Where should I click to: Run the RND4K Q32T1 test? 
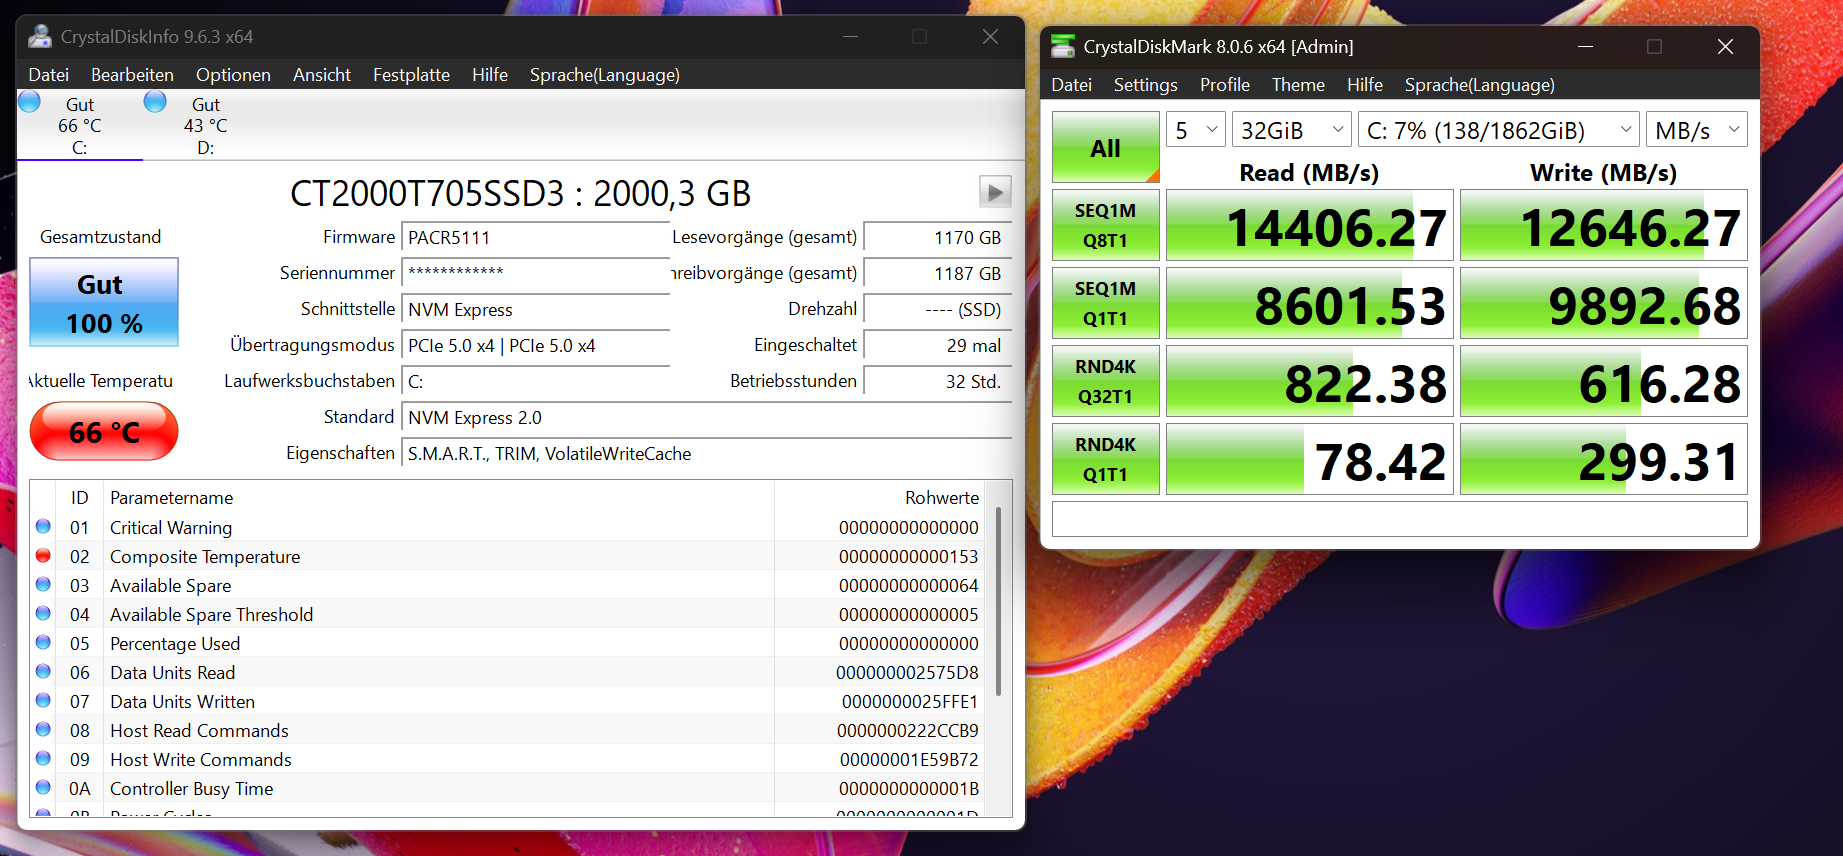pos(1106,381)
